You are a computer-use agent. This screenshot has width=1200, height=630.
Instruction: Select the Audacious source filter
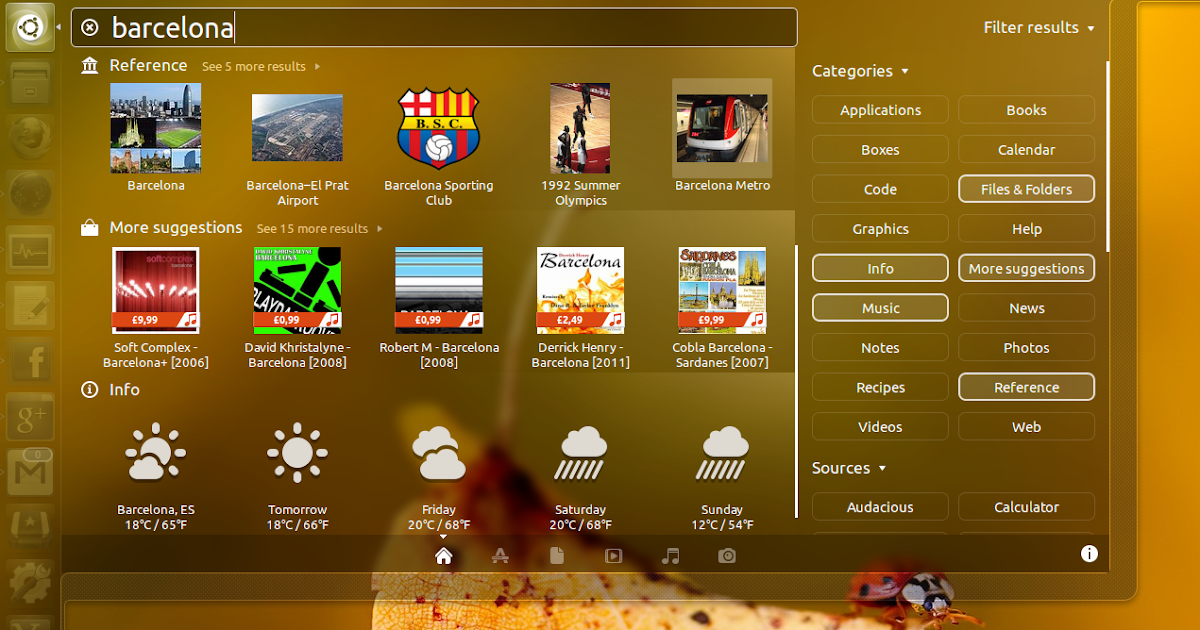pyautogui.click(x=880, y=506)
